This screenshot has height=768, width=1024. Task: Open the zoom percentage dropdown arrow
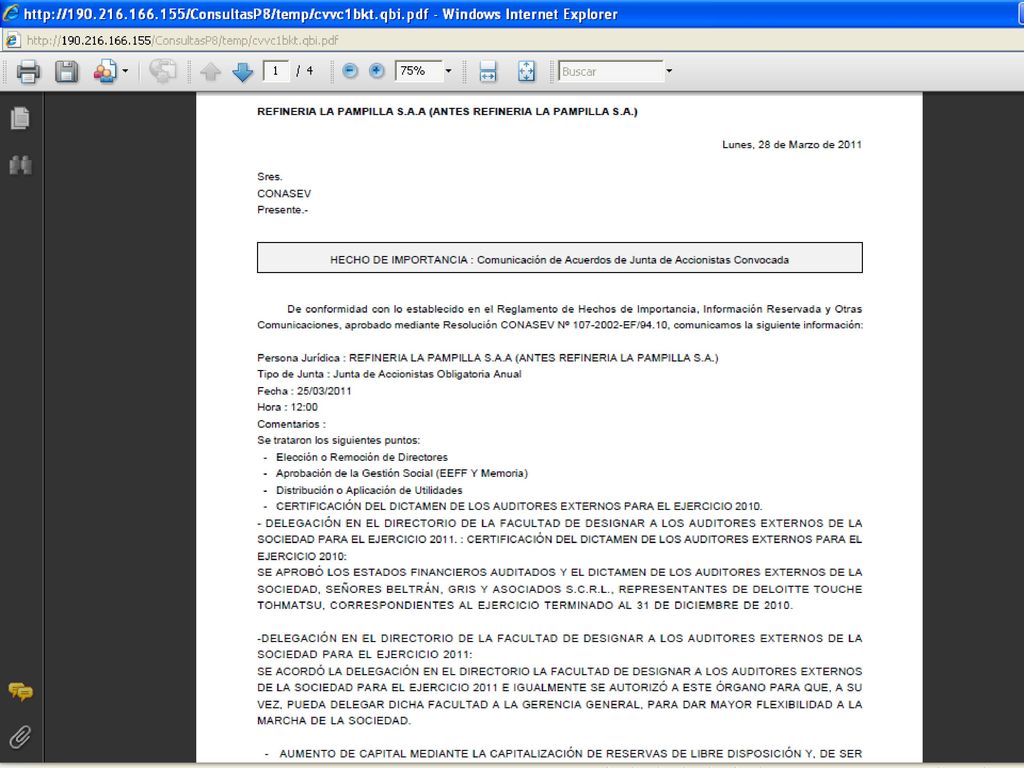point(448,71)
